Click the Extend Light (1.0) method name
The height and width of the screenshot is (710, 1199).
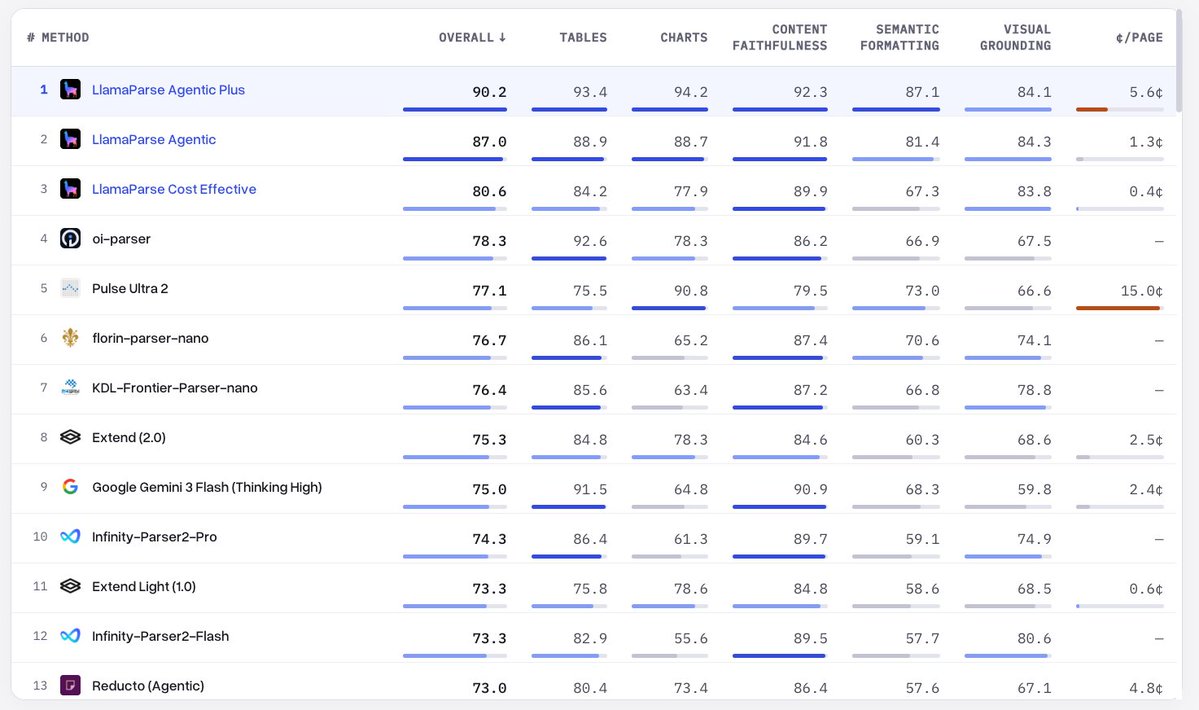pos(144,586)
